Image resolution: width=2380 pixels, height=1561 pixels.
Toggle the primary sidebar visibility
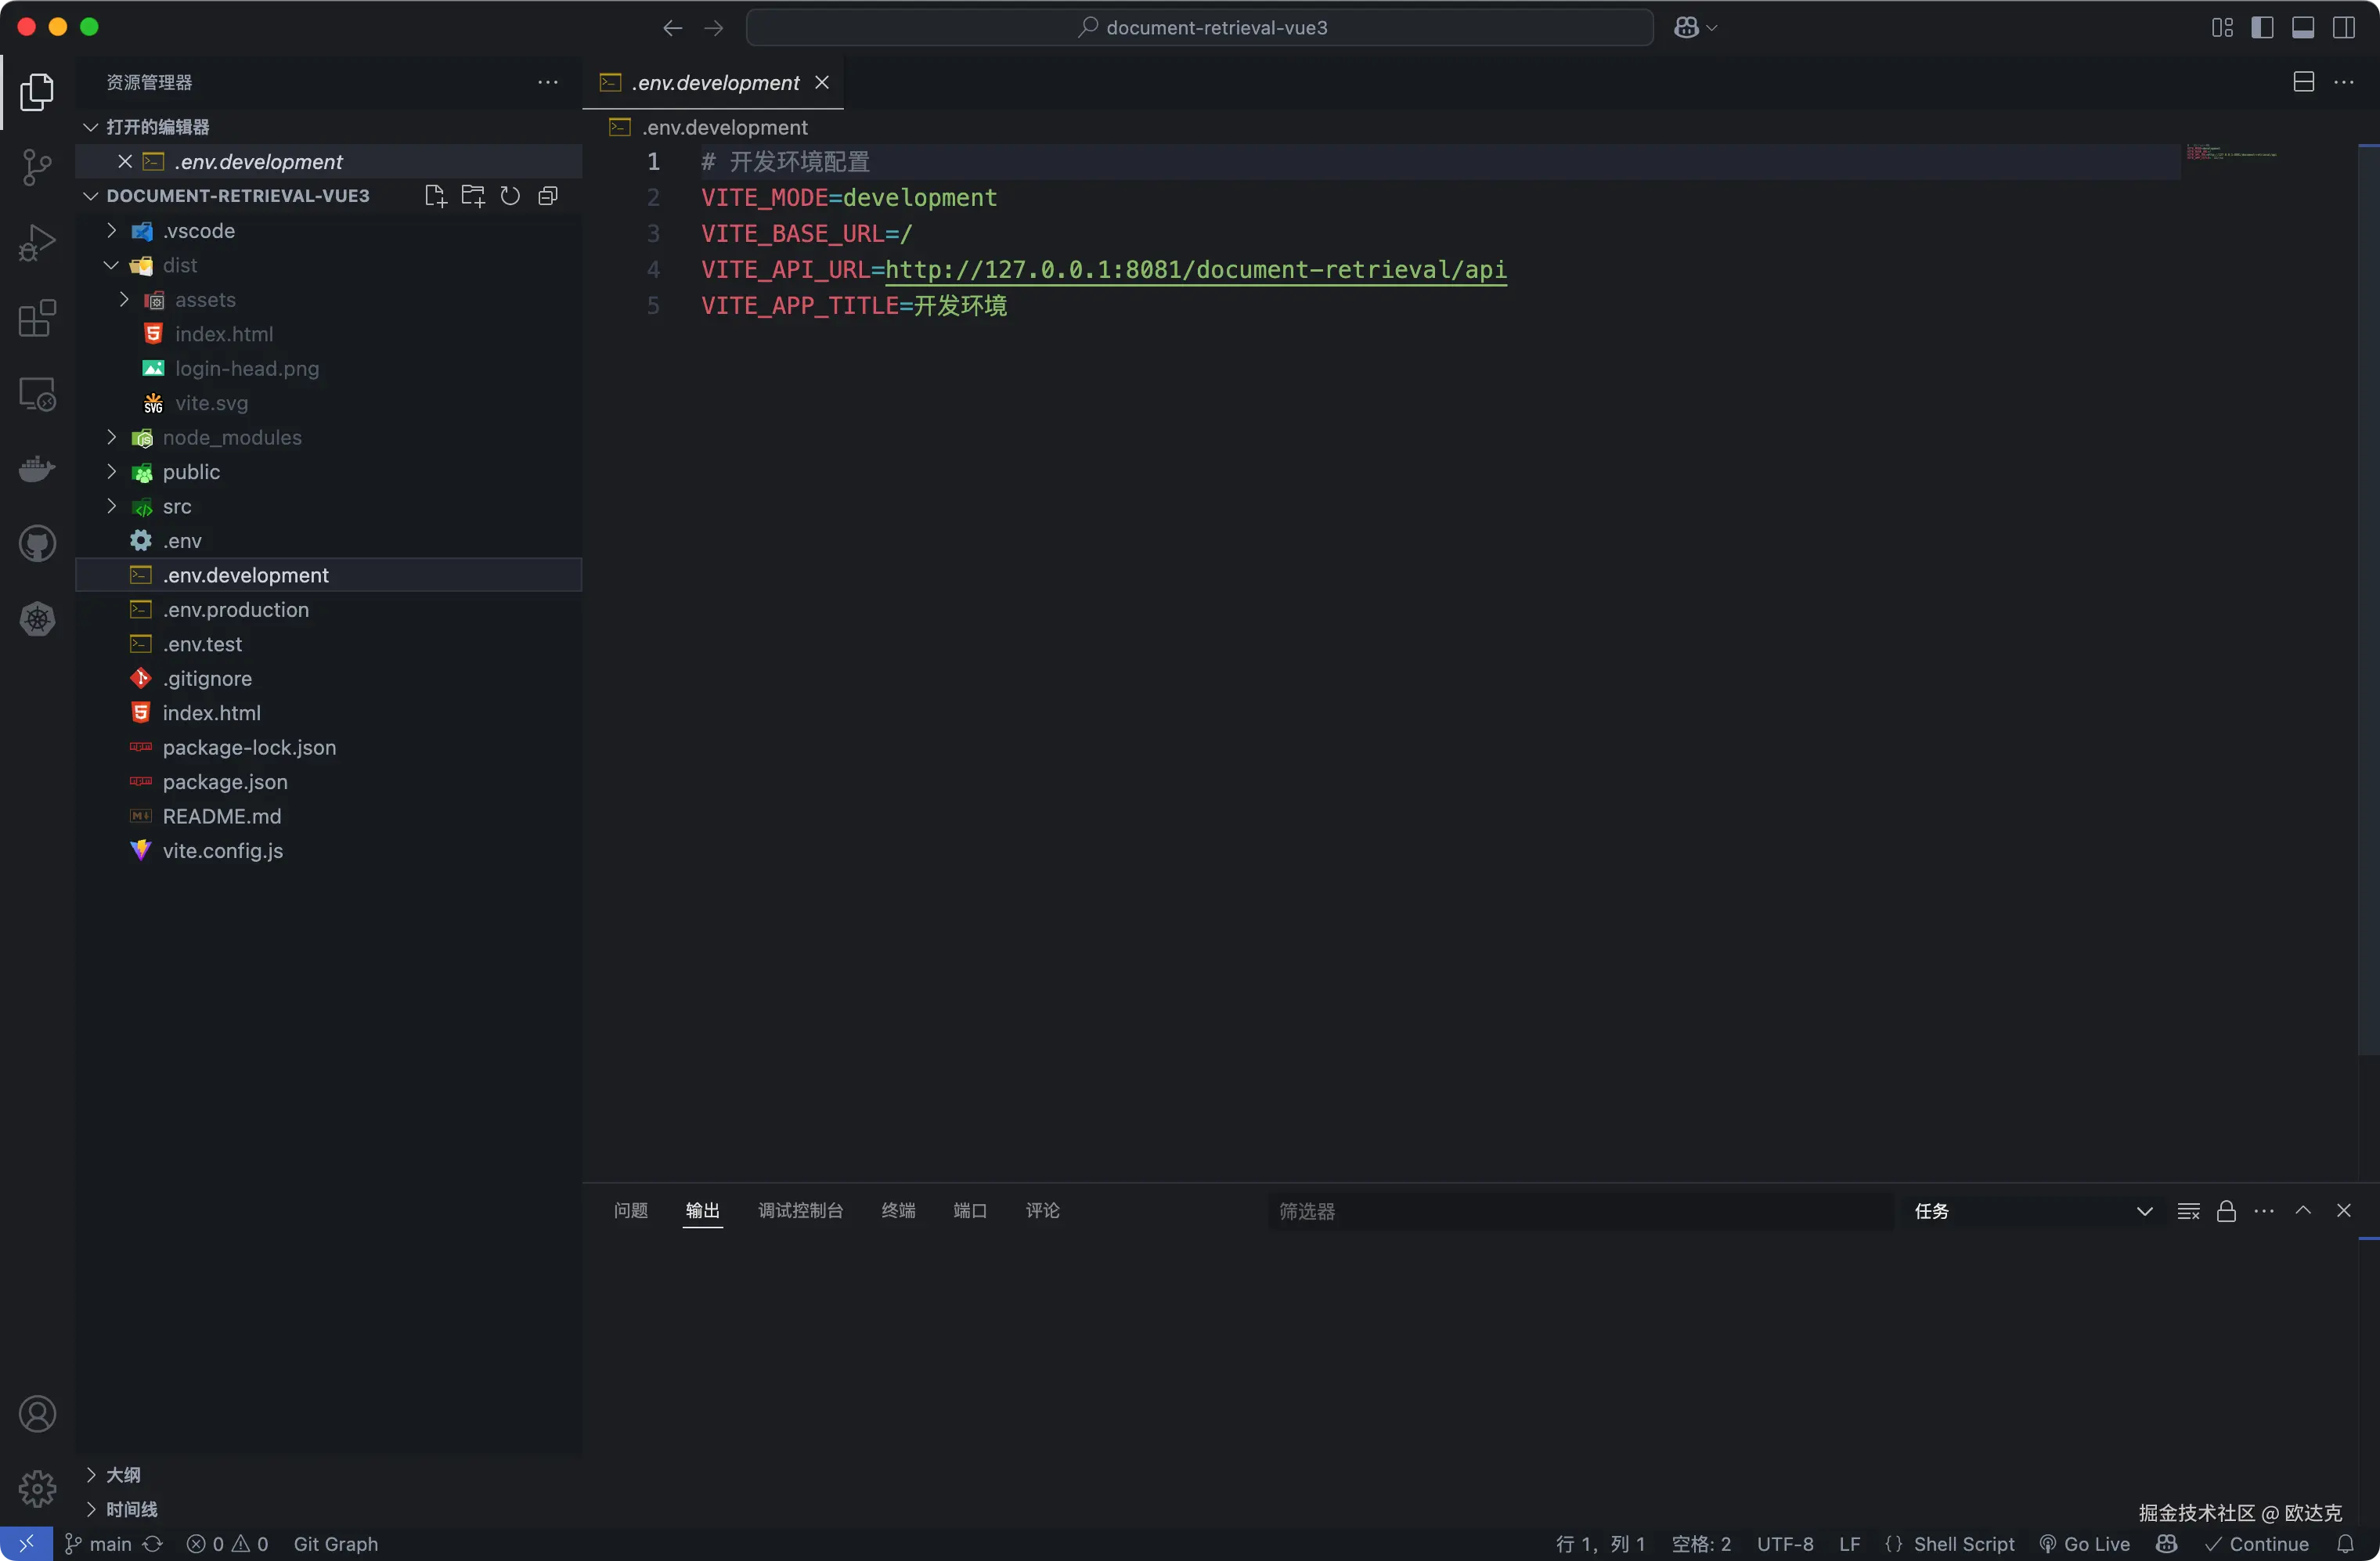point(2262,27)
